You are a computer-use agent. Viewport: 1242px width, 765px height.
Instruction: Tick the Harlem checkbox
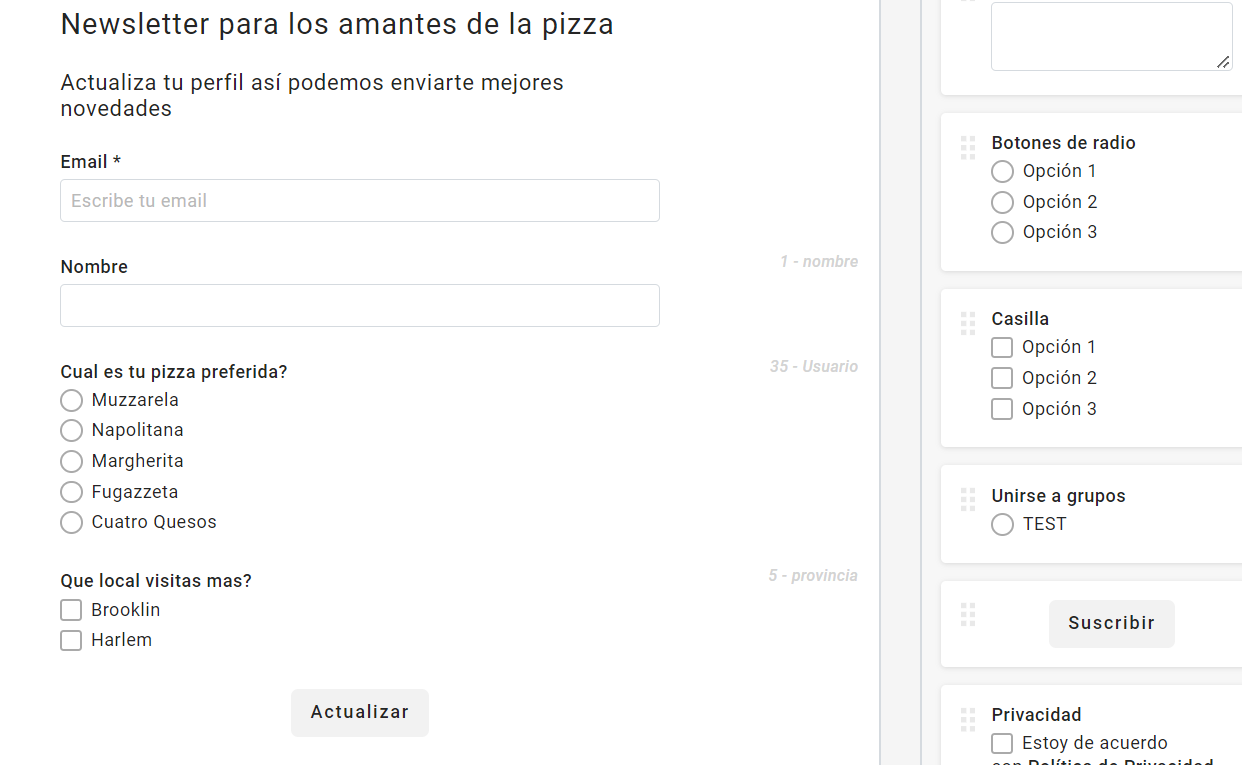point(71,640)
